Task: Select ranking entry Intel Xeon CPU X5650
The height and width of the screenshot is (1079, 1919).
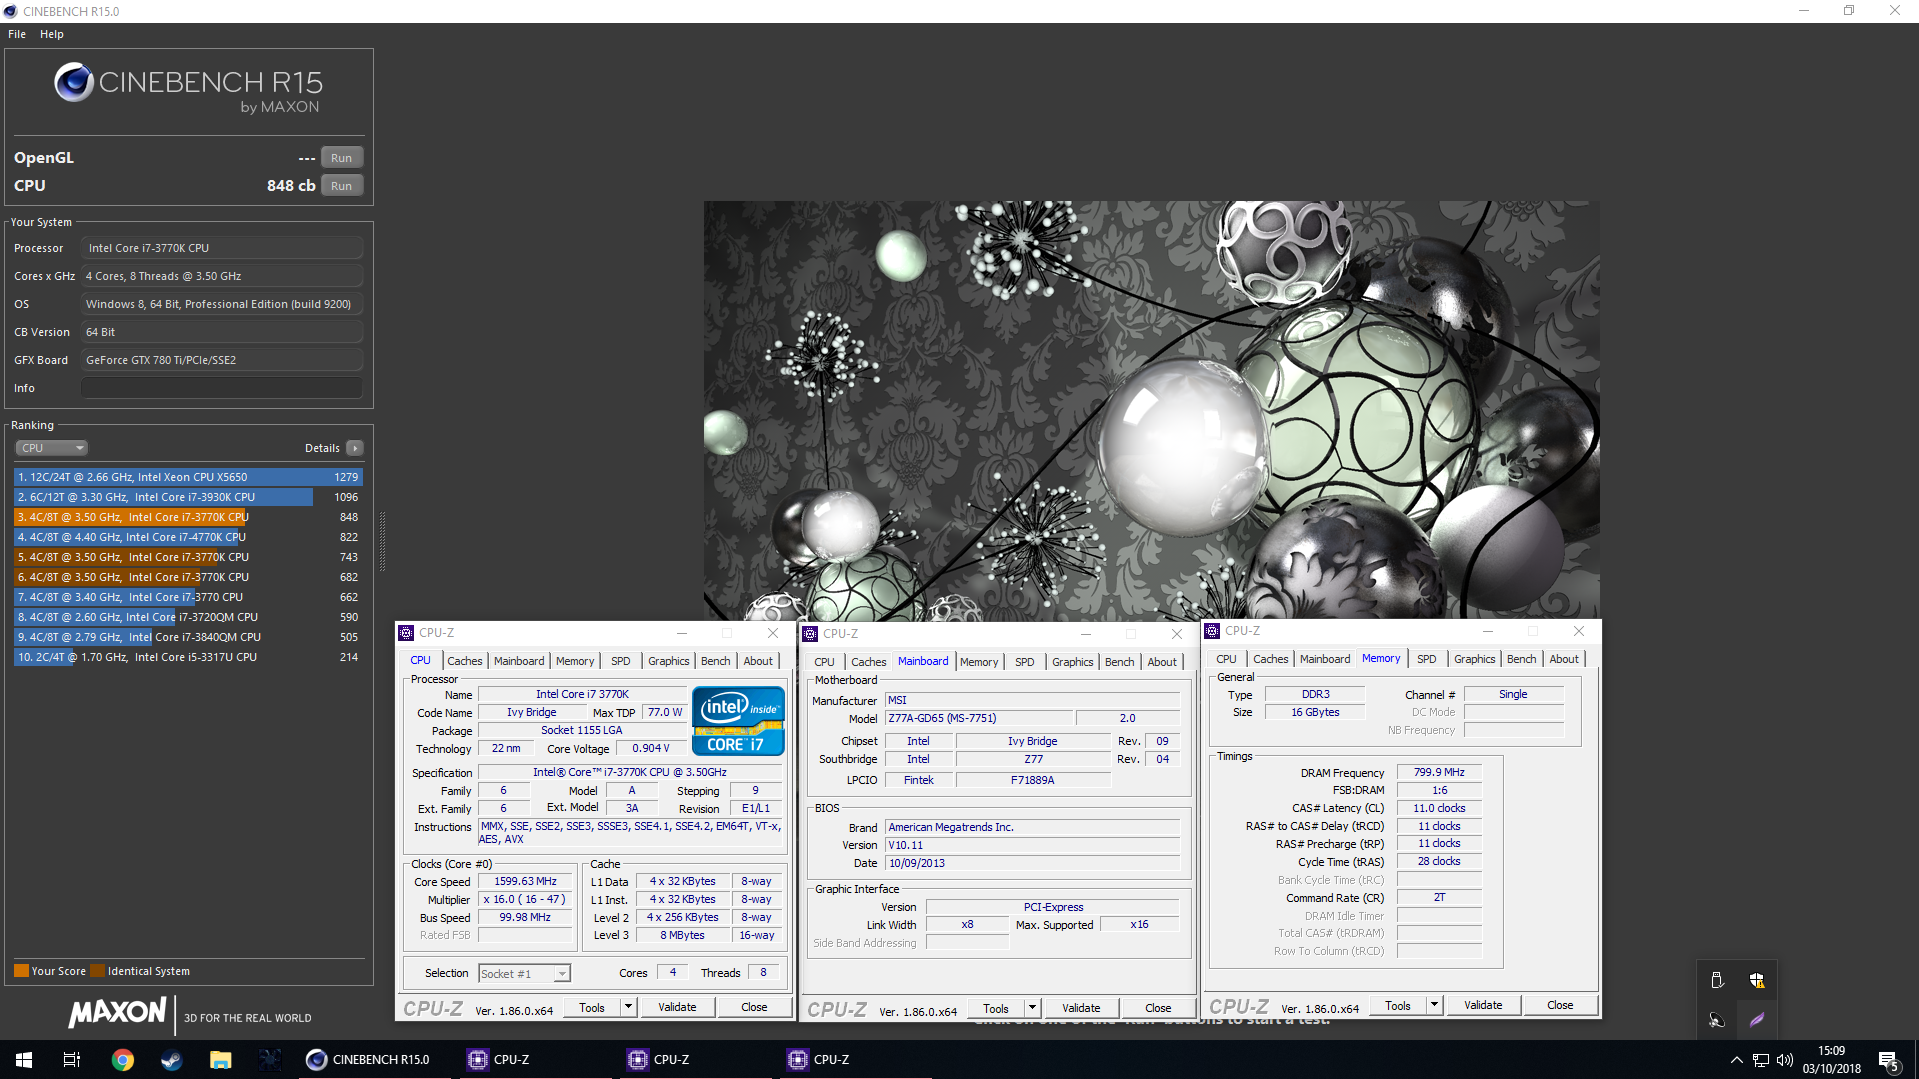Action: click(x=188, y=477)
